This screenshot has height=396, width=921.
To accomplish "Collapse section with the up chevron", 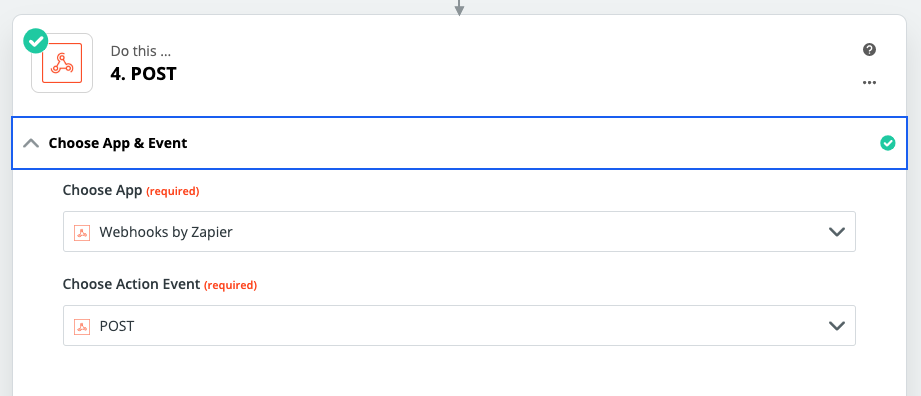I will [31, 143].
